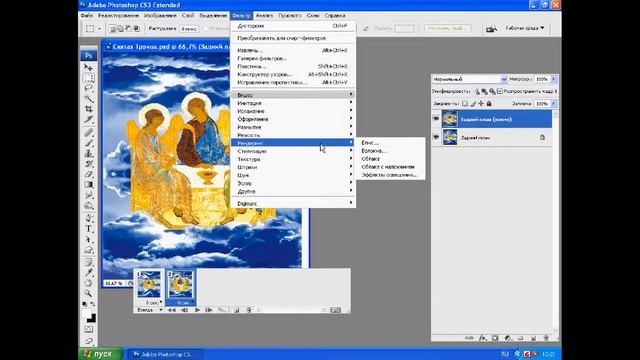The height and width of the screenshot is (360, 640).
Task: Toggle the Распространить кадр 1 checkbox
Action: pyautogui.click(x=500, y=91)
